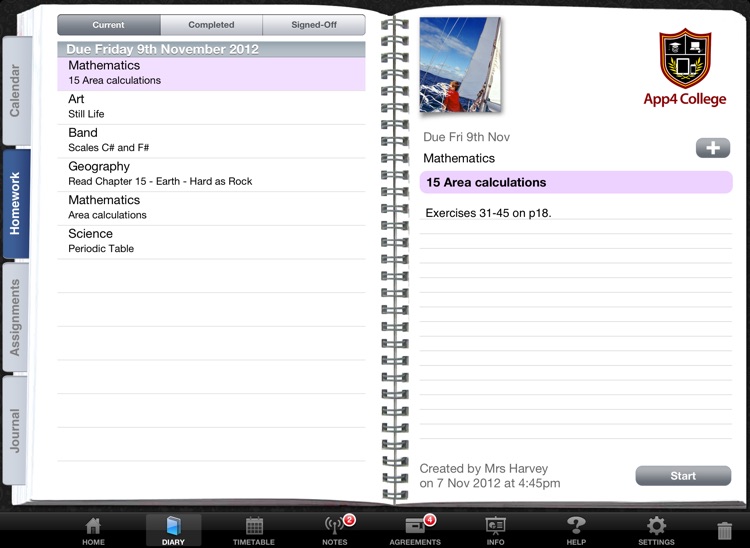The height and width of the screenshot is (548, 750).
Task: Select the Current filter segment
Action: 108,25
